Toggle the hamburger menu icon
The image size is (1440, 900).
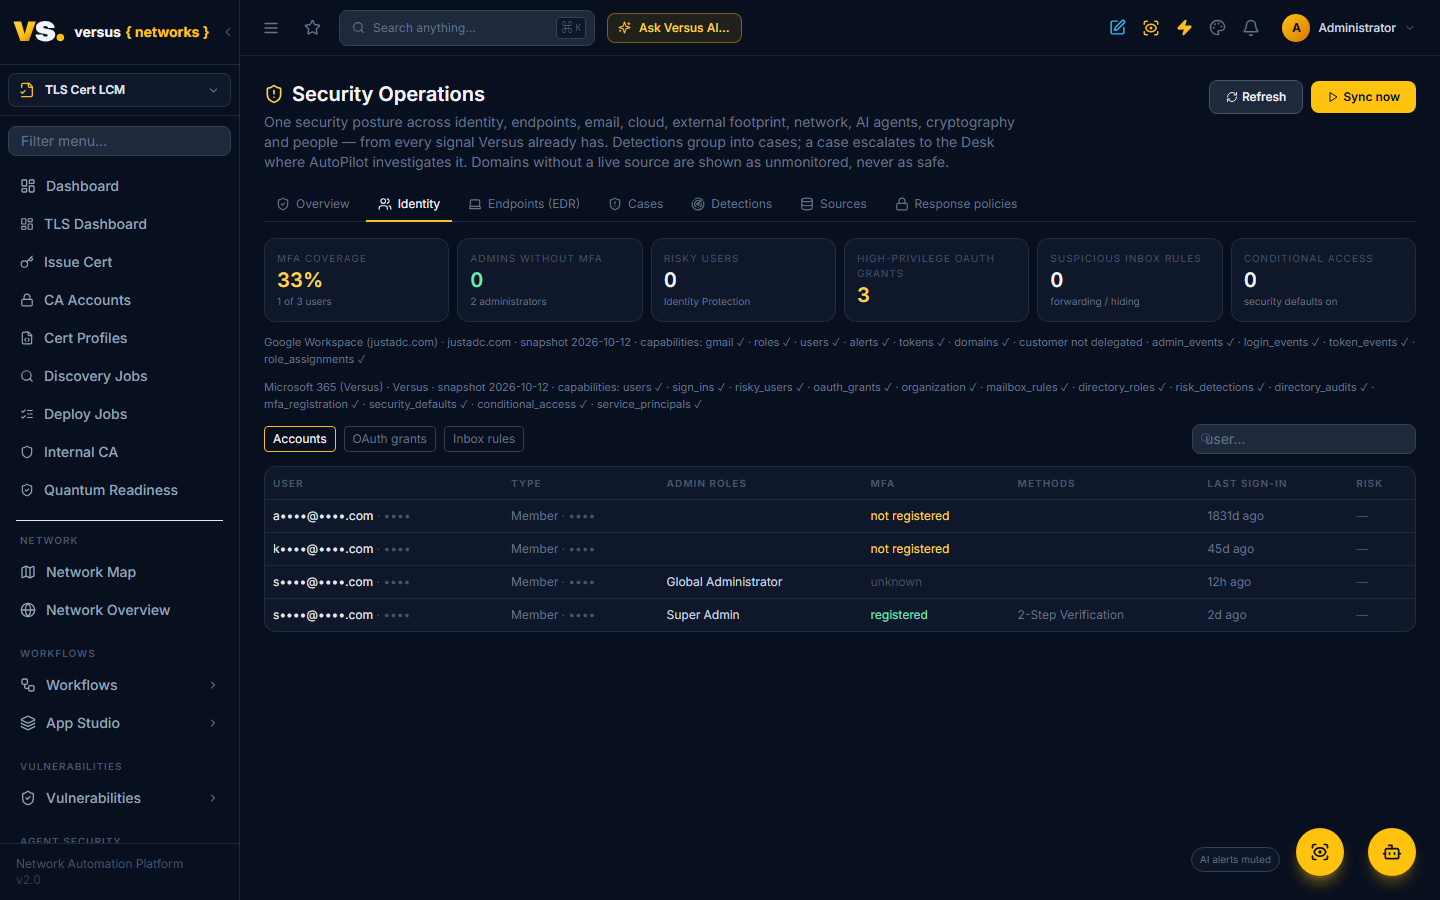coord(271,28)
